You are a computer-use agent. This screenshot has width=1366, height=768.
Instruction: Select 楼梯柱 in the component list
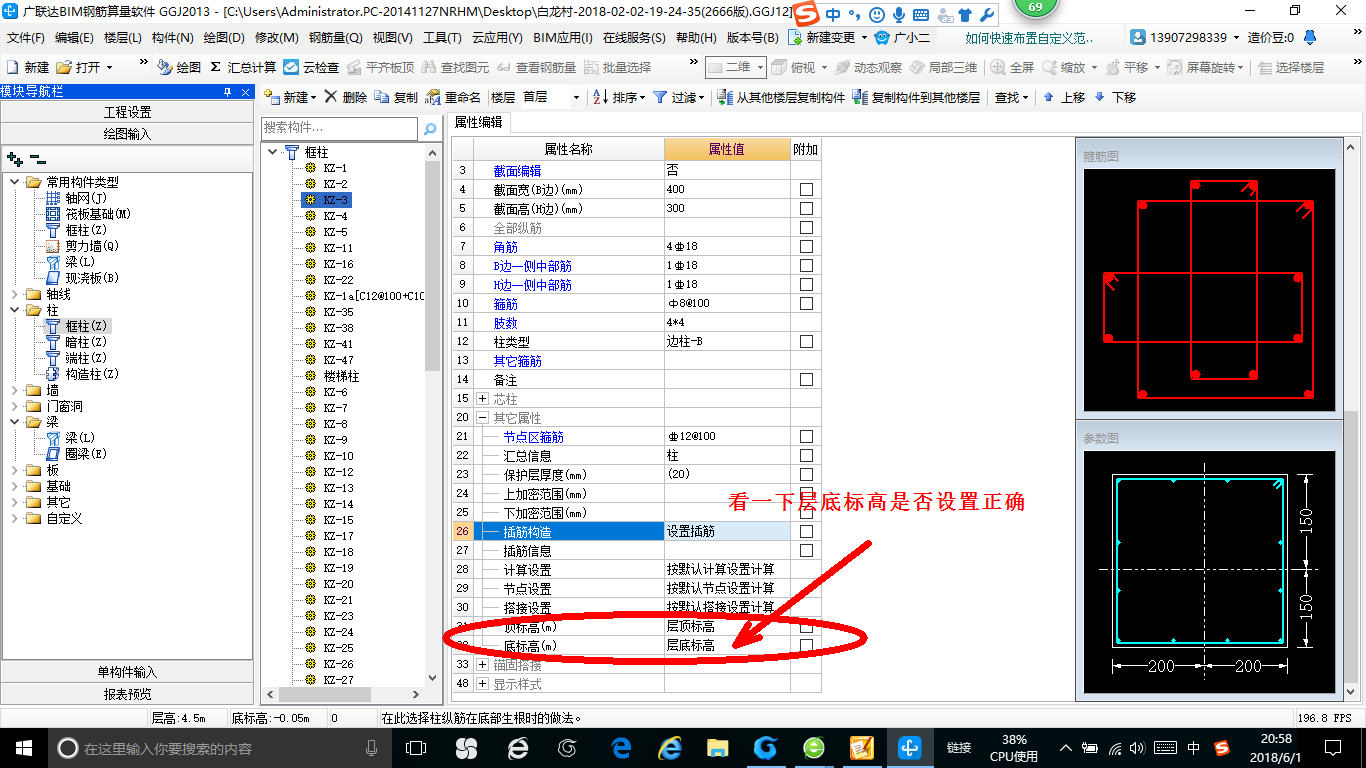[341, 376]
